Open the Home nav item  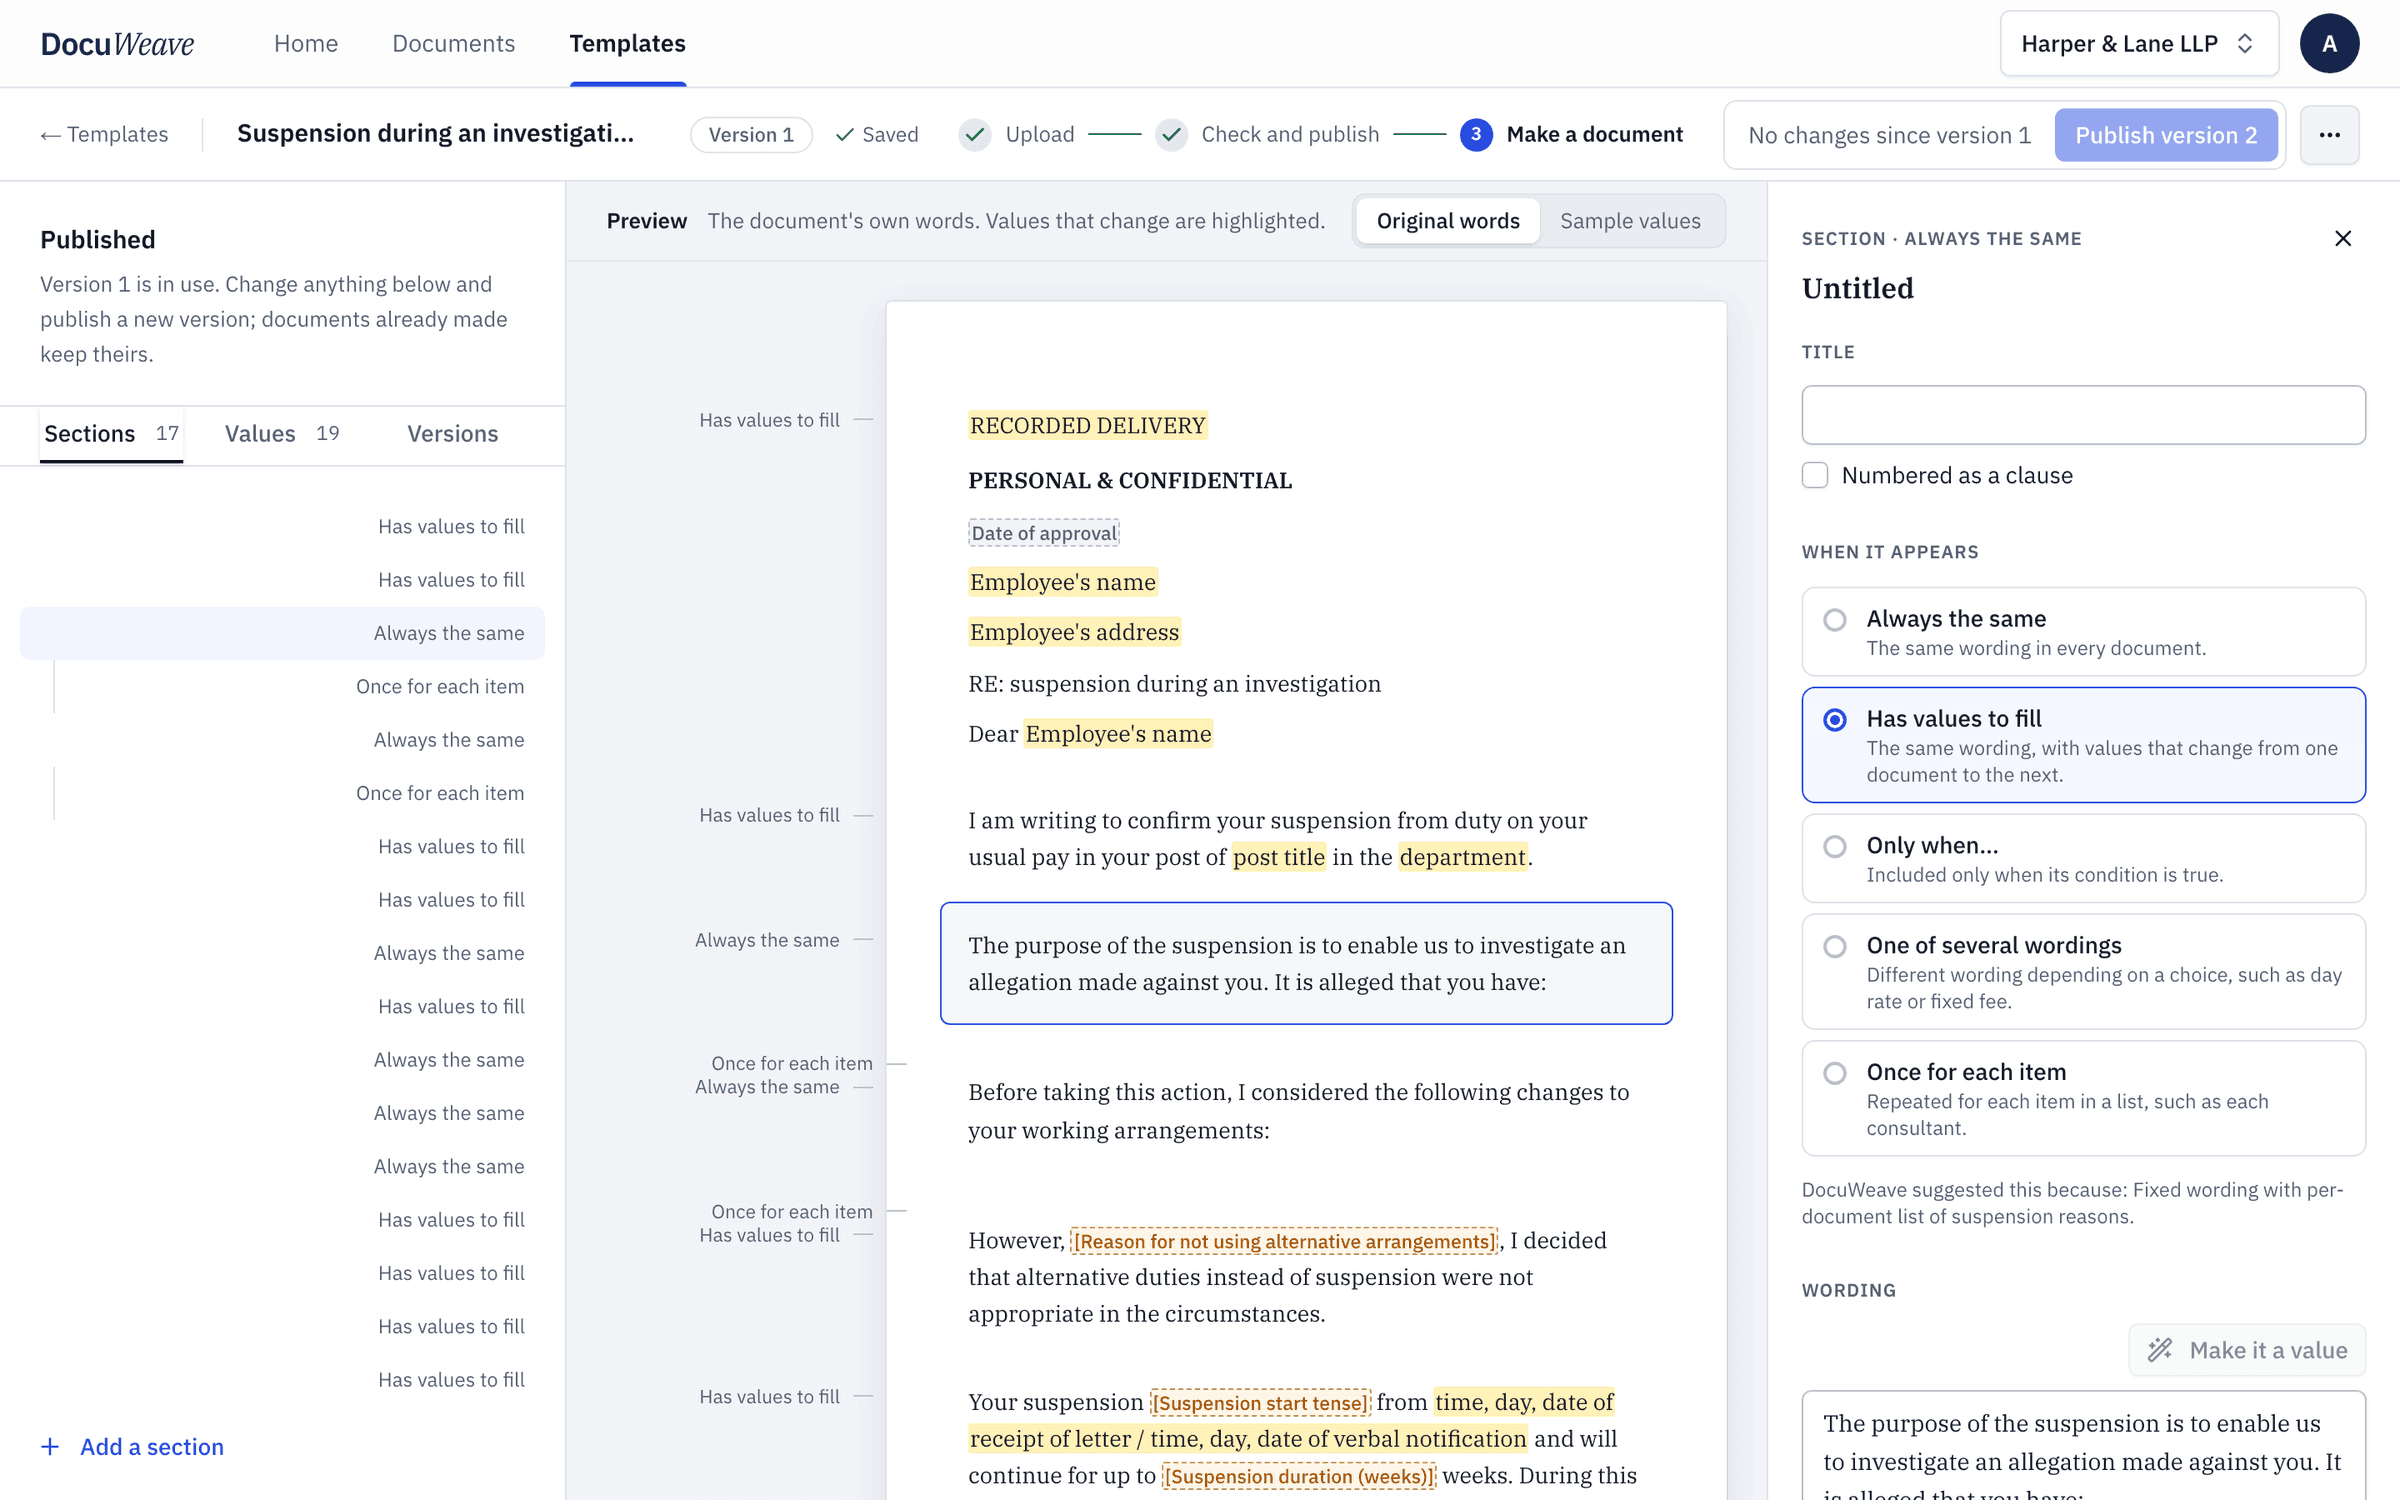pyautogui.click(x=306, y=43)
